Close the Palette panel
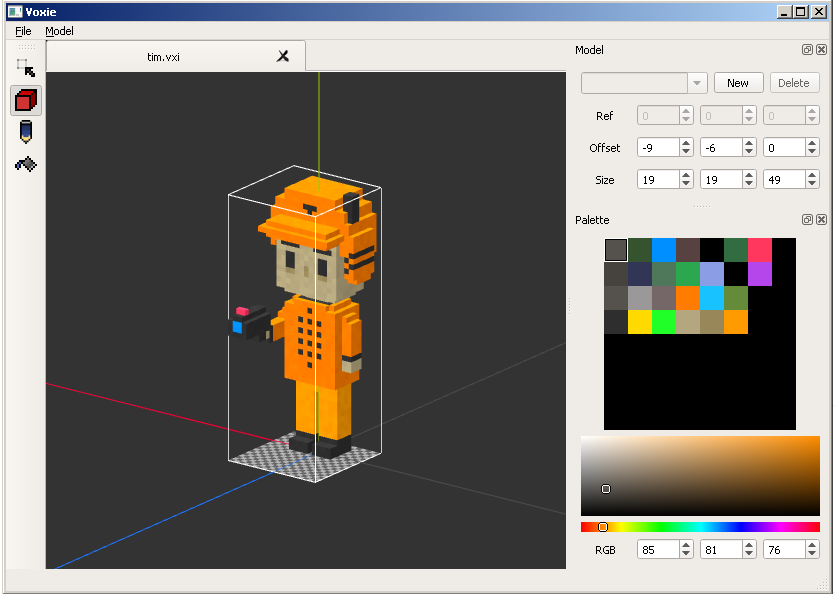Viewport: 835px width, 594px height. coord(821,220)
